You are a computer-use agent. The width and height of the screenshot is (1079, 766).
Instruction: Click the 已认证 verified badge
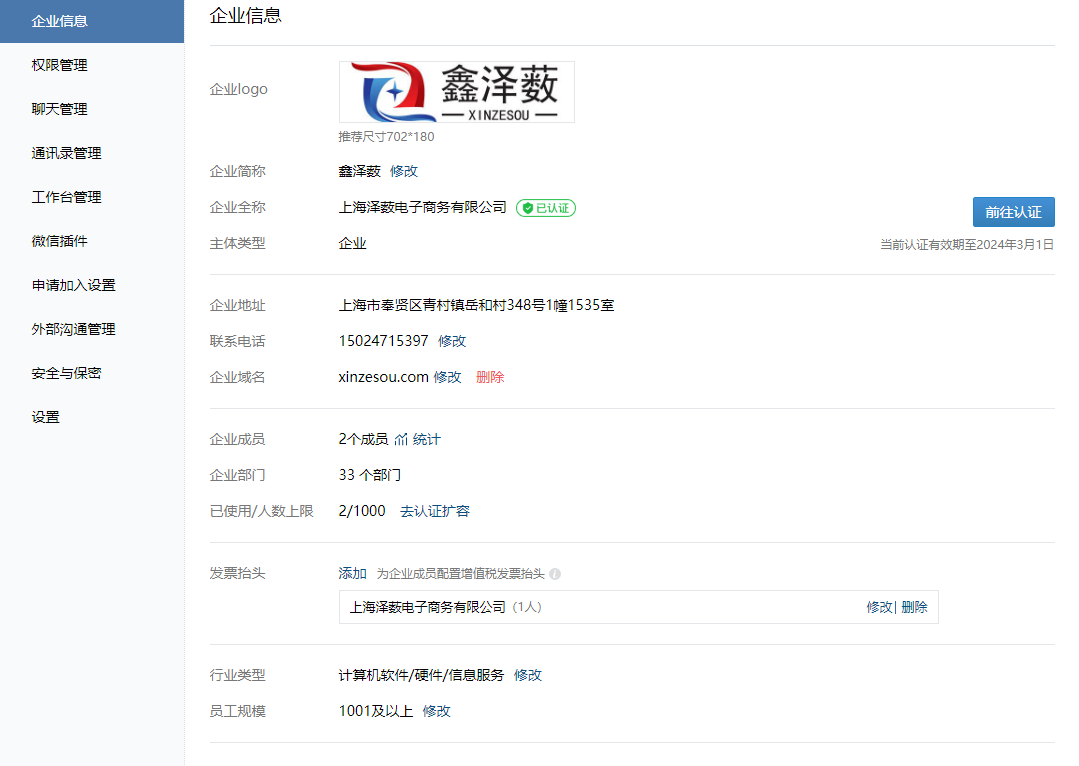pos(546,208)
